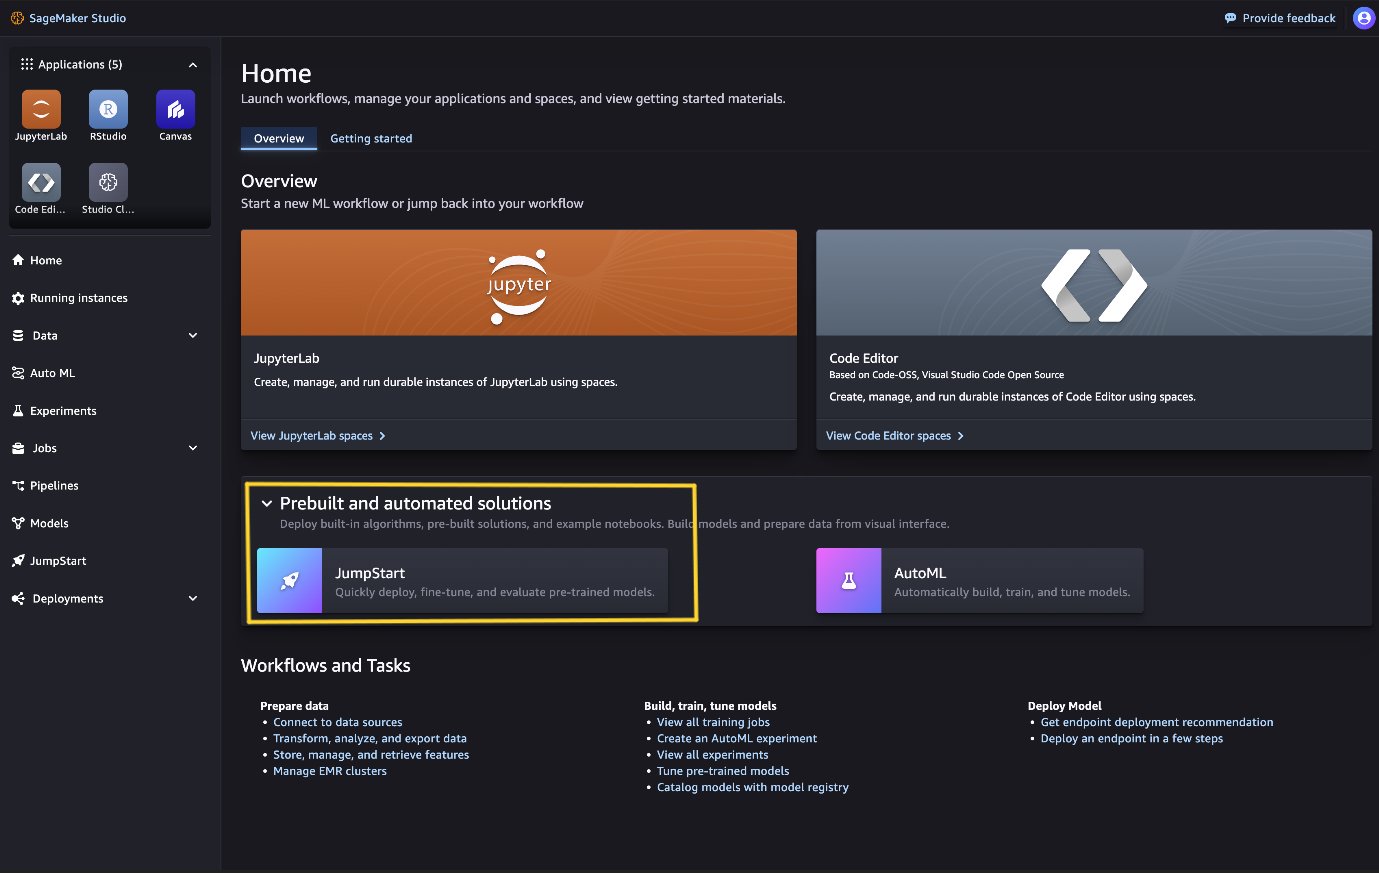Click the 'Deploy Model' heading
This screenshot has width=1379, height=873.
[x=1065, y=706]
